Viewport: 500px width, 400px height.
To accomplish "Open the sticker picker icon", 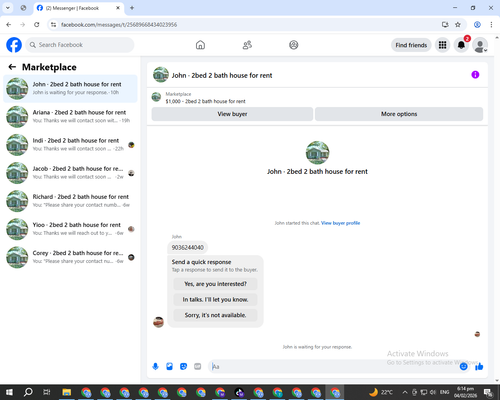I will point(183,367).
